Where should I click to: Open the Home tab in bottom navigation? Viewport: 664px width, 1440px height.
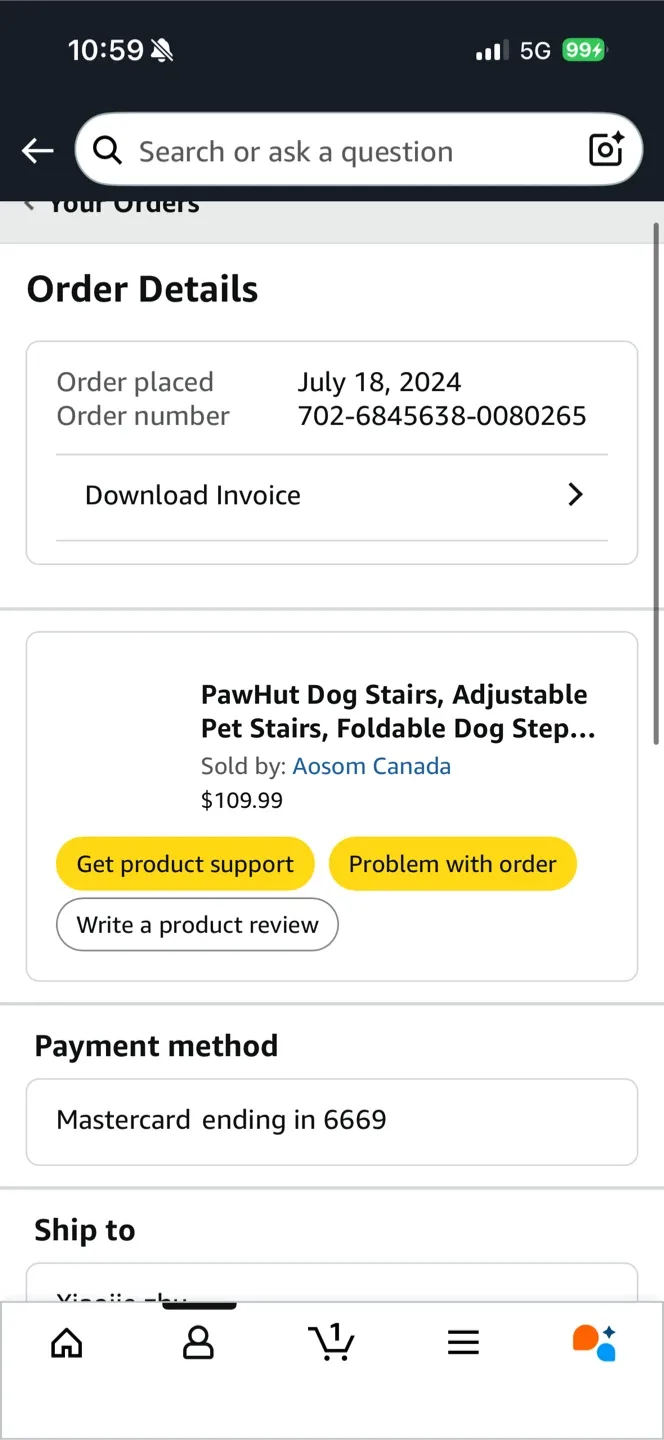(66, 1343)
